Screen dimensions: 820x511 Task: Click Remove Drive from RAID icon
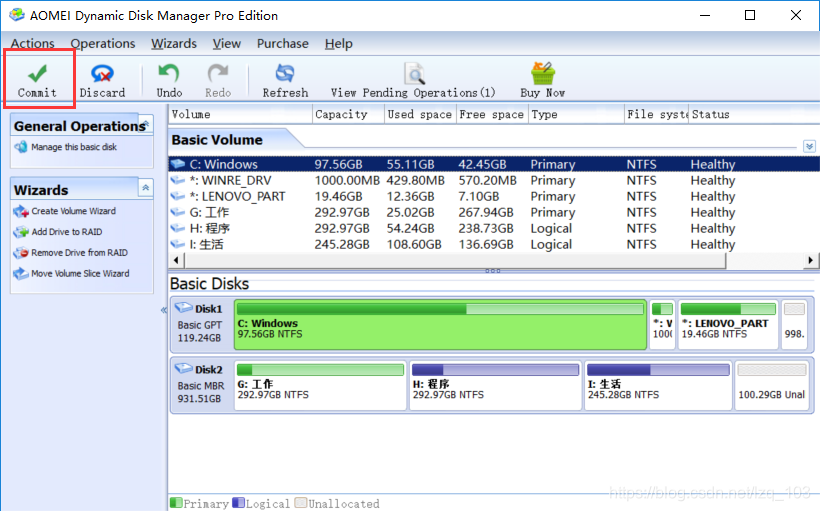pyautogui.click(x=21, y=253)
